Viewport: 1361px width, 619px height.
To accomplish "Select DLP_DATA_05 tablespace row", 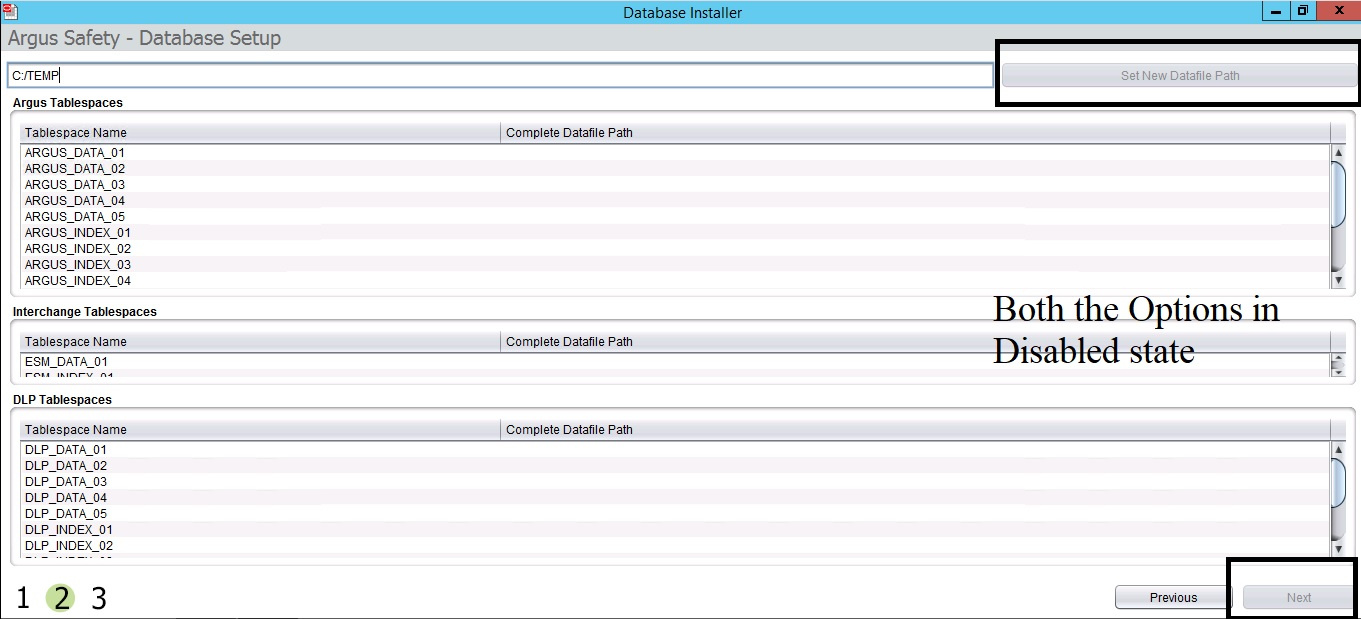I will [675, 513].
